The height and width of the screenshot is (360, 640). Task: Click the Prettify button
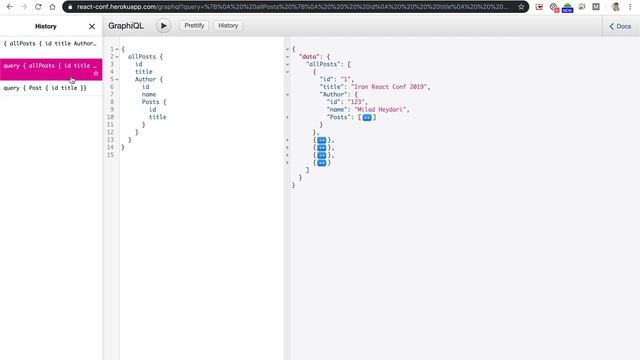click(194, 26)
